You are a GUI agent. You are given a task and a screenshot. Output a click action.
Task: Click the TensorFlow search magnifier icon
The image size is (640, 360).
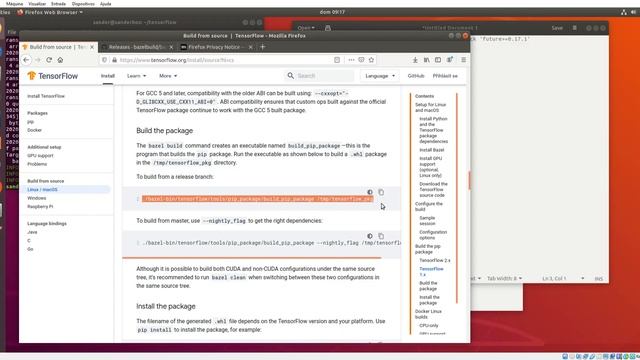tap(291, 76)
